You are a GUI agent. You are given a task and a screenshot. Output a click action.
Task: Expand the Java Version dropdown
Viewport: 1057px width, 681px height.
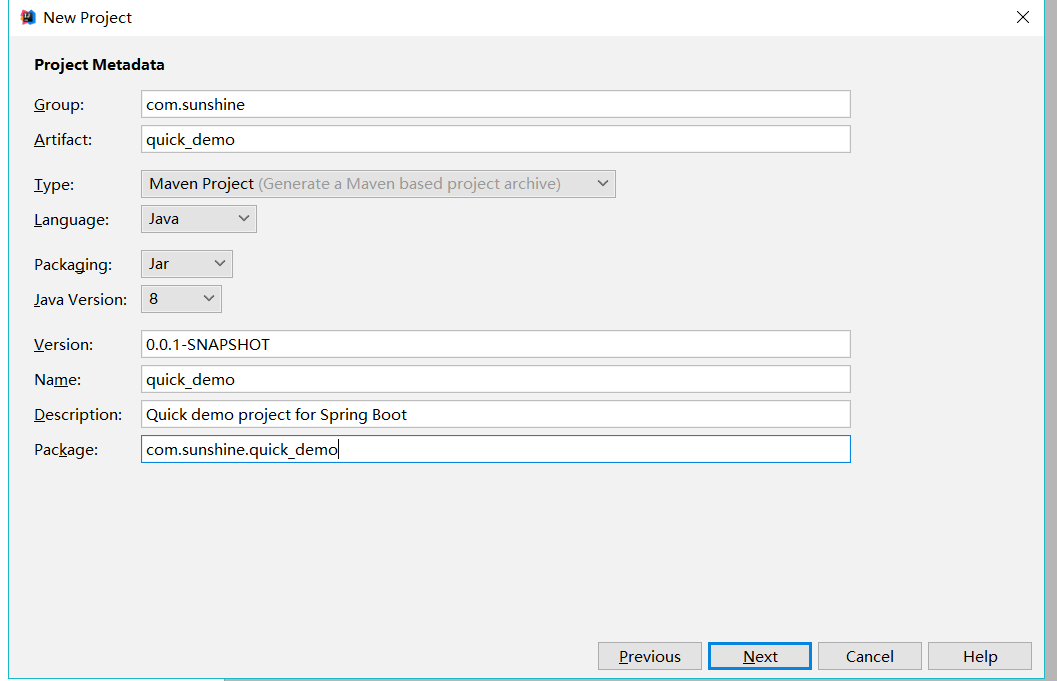(181, 299)
